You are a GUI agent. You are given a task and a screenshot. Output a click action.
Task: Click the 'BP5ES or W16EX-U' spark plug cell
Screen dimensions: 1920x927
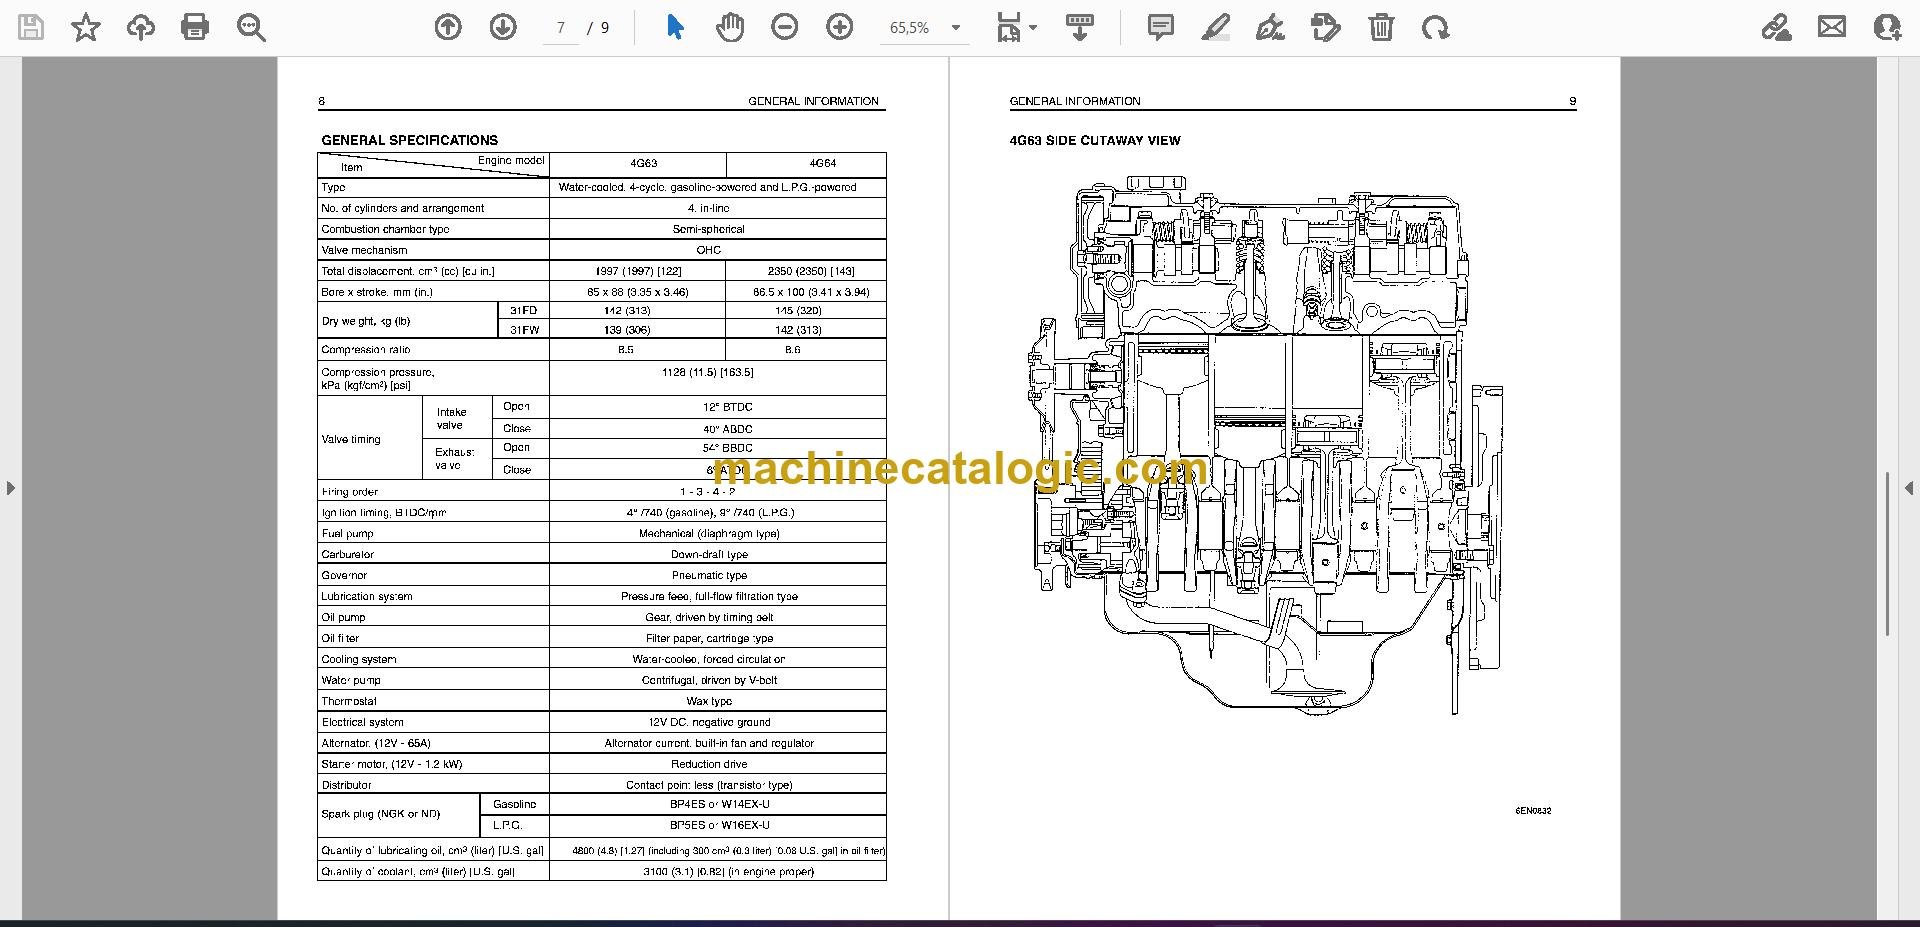tap(719, 826)
